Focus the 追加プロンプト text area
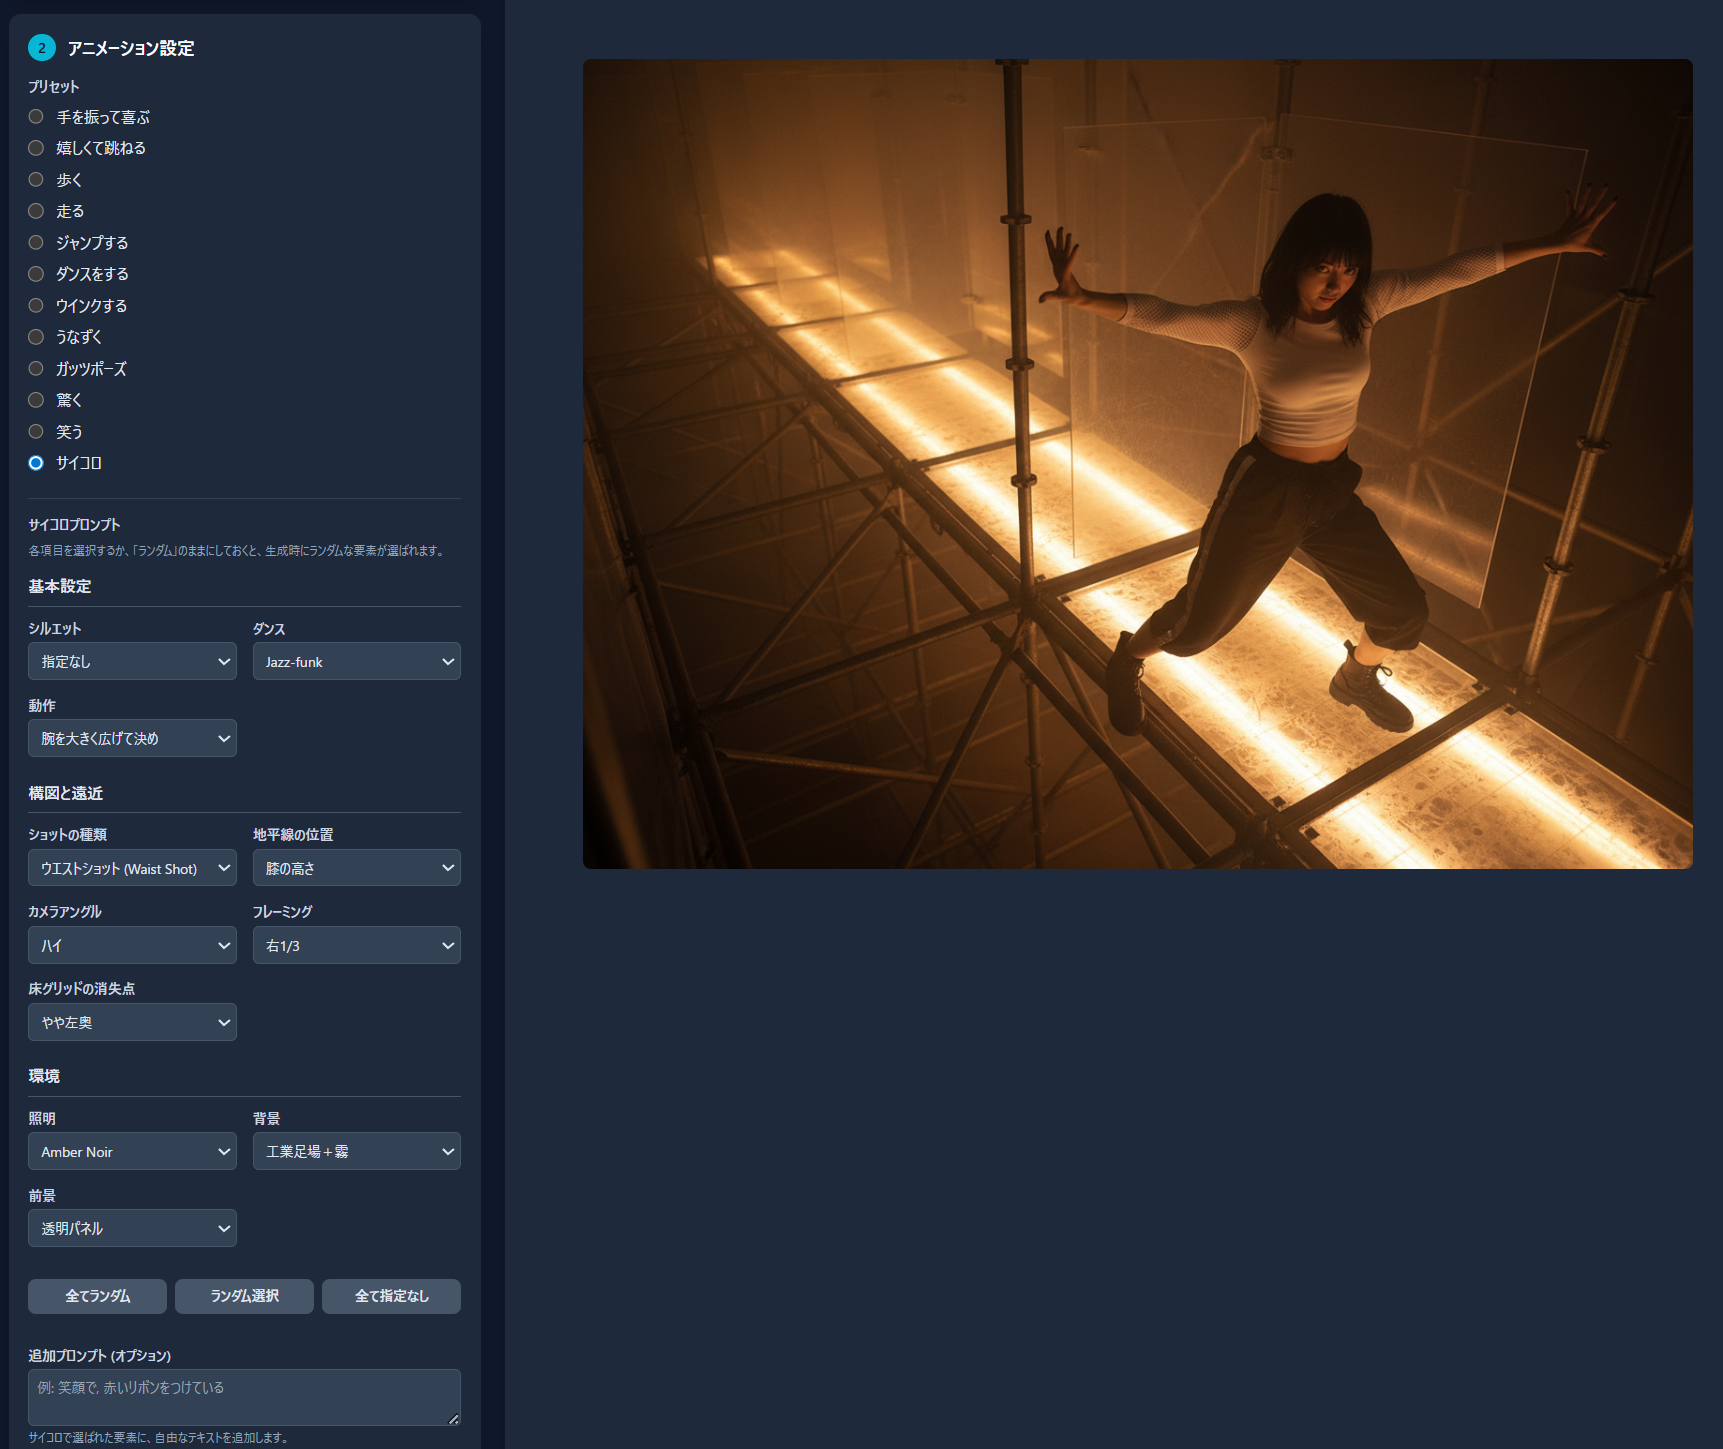The width and height of the screenshot is (1723, 1449). [244, 1397]
